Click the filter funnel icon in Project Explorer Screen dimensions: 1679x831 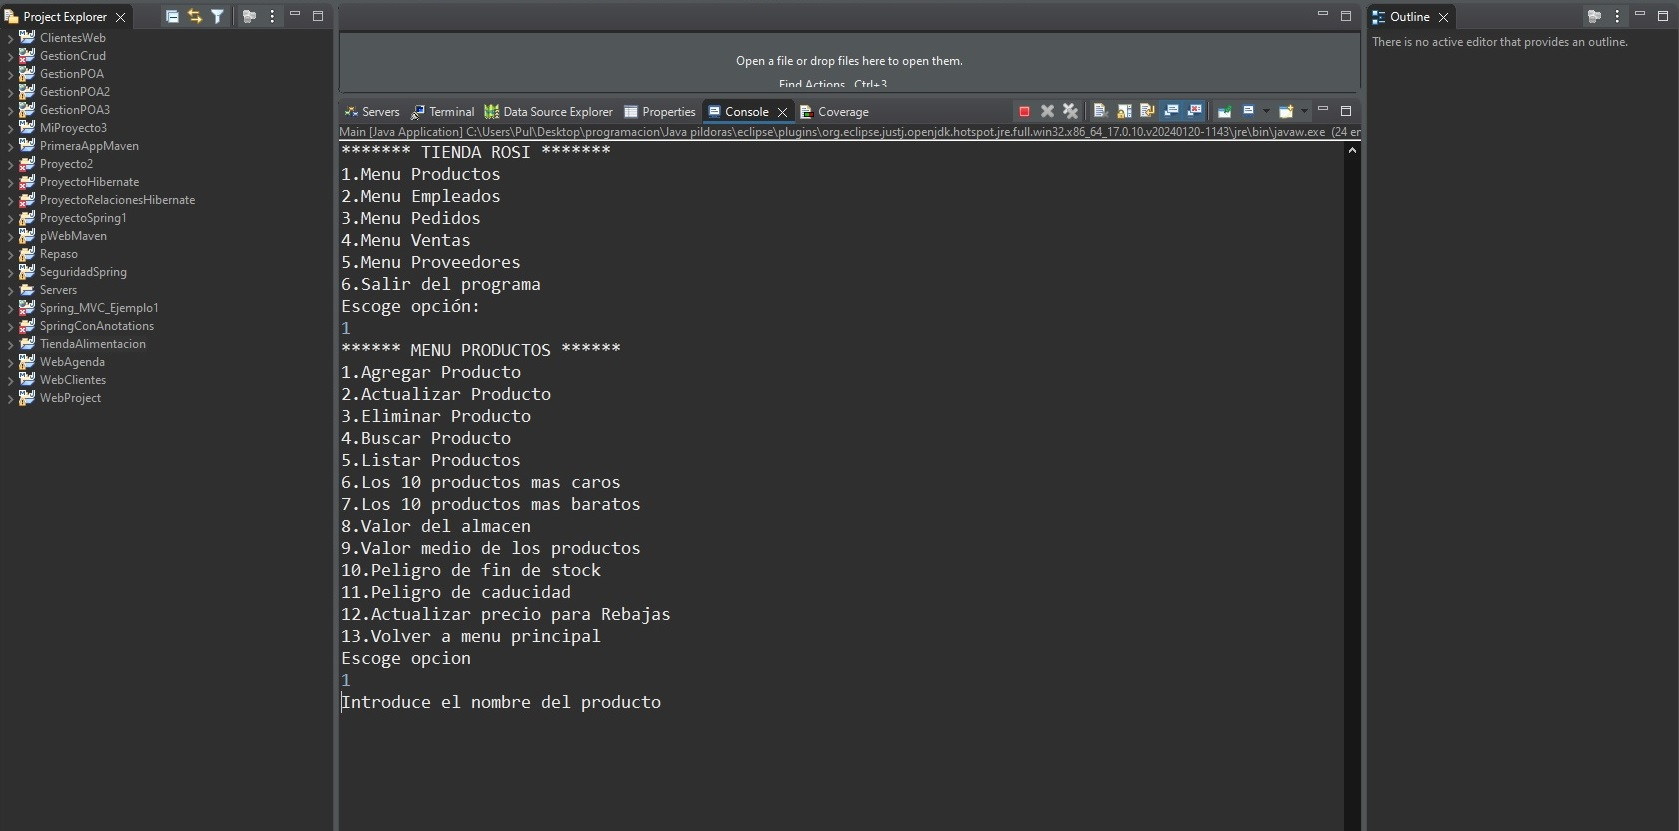(217, 17)
